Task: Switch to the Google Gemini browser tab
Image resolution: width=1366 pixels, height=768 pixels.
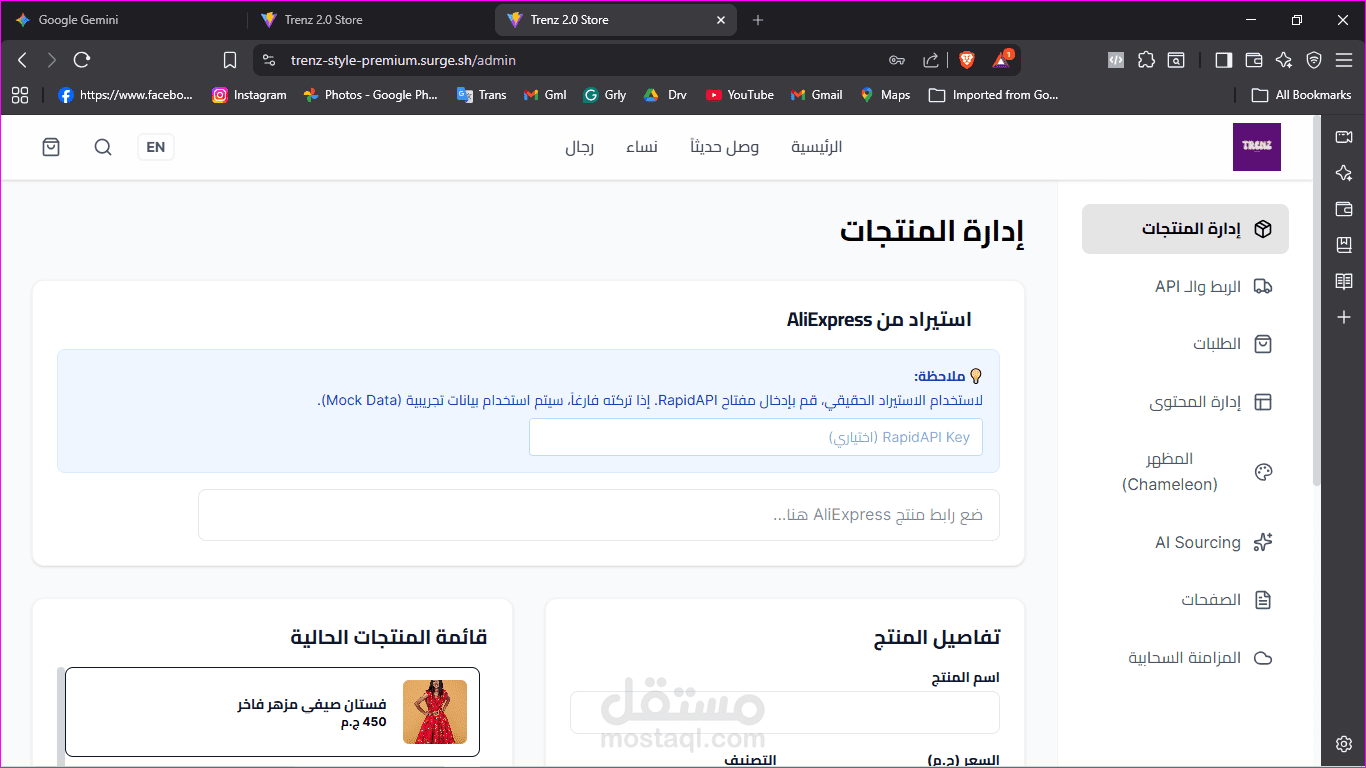Action: pyautogui.click(x=123, y=20)
